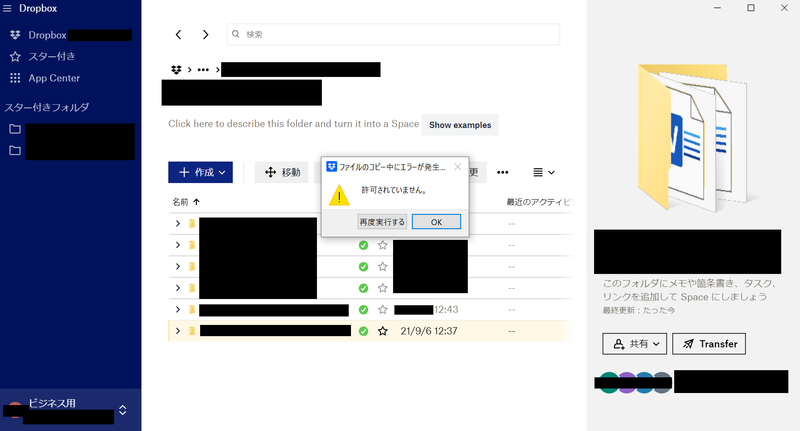This screenshot has width=800, height=431.
Task: Open スター付き in the sidebar
Action: click(x=43, y=56)
